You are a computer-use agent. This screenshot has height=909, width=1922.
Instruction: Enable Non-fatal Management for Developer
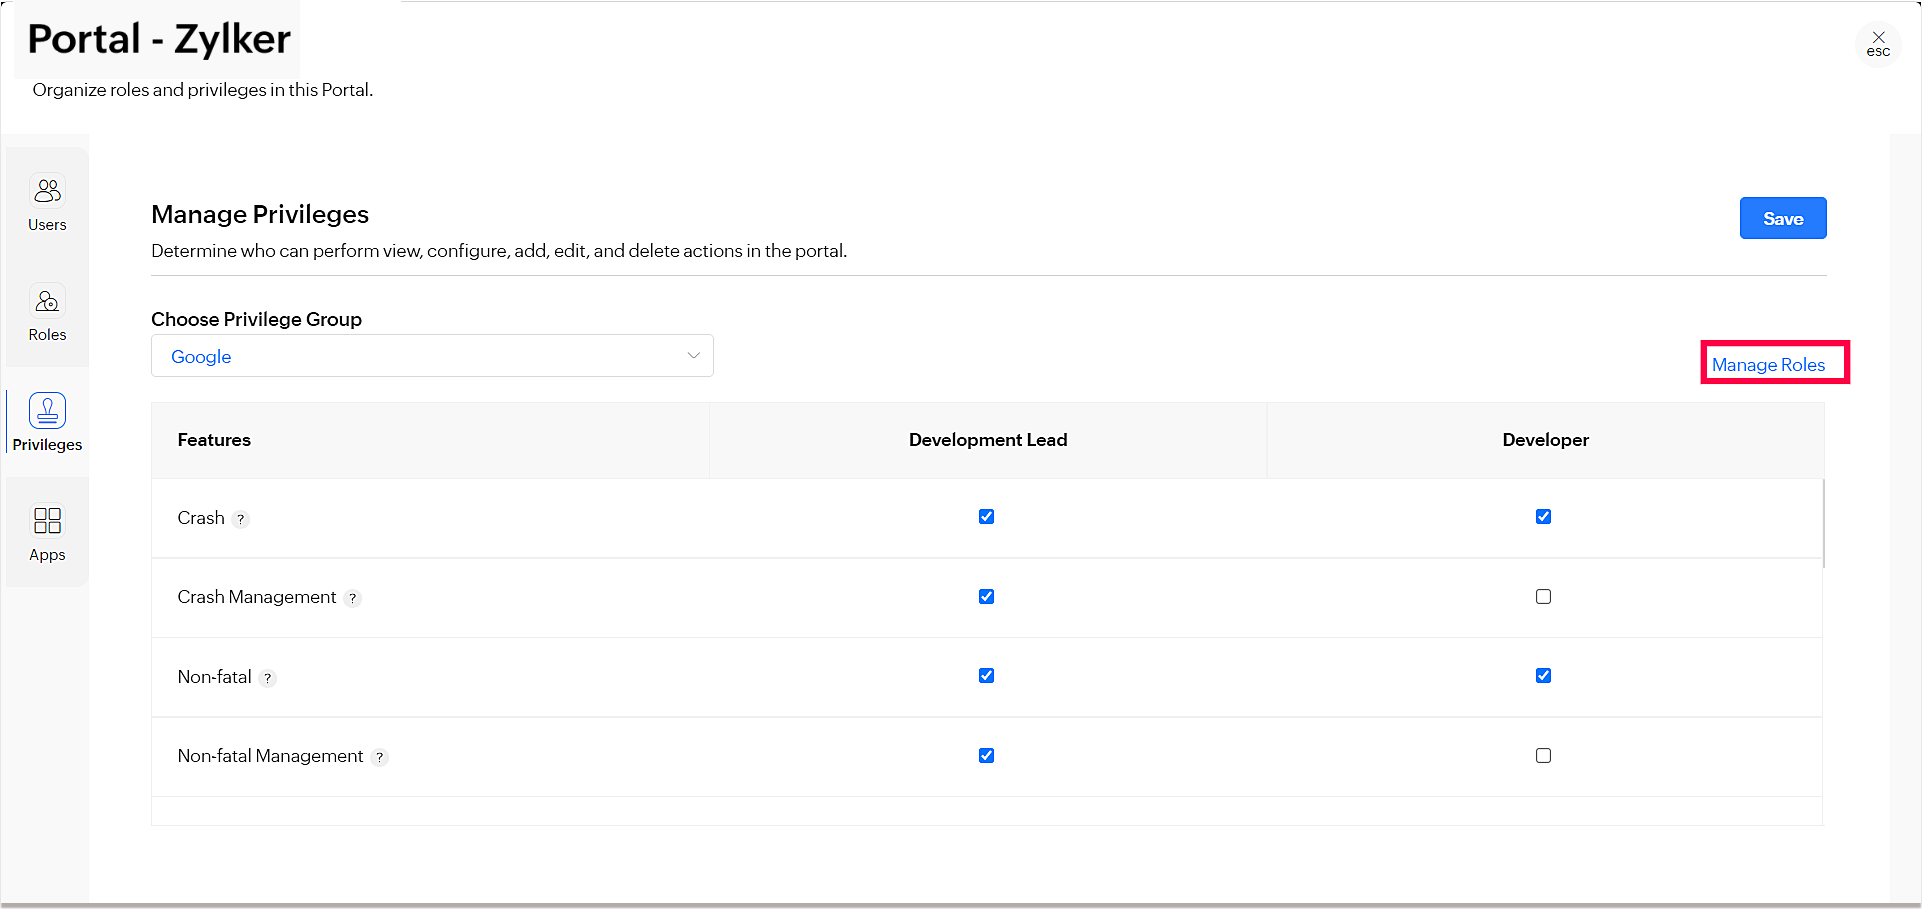click(x=1543, y=756)
